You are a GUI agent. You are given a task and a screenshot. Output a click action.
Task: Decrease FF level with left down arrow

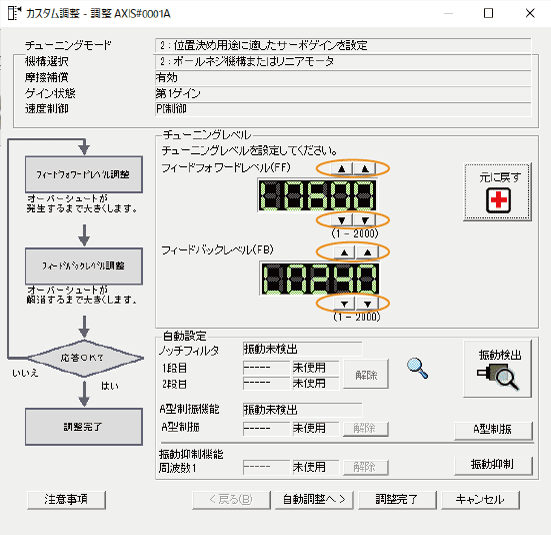coord(341,220)
